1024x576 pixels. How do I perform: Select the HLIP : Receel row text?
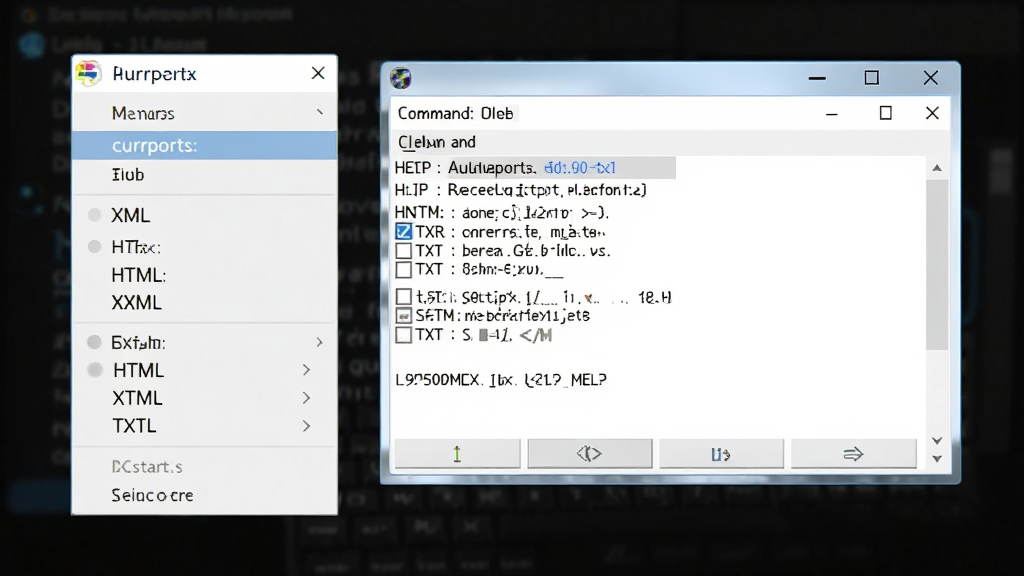click(x=520, y=190)
